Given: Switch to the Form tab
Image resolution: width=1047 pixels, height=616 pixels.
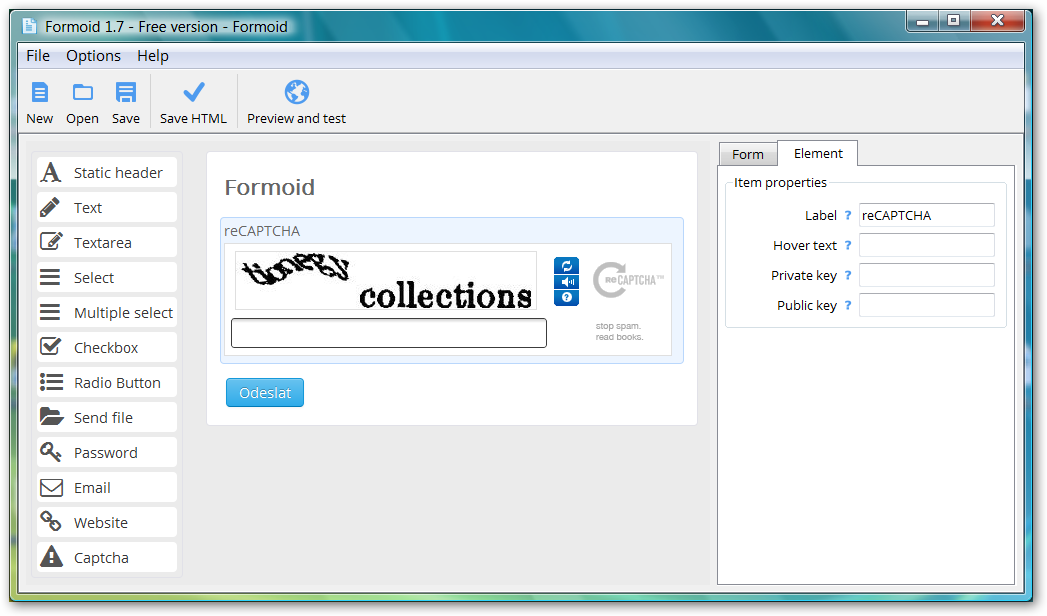Looking at the screenshot, I should (748, 154).
